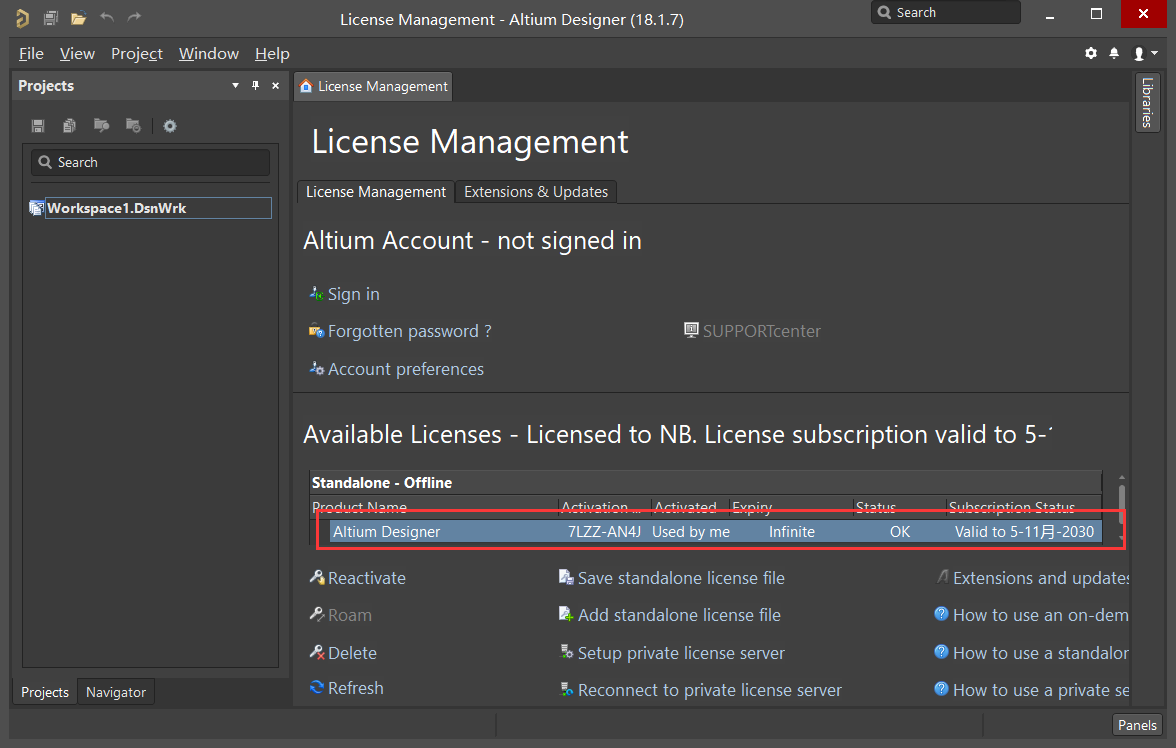
Task: Click the Save standalone license file icon
Action: click(x=566, y=577)
